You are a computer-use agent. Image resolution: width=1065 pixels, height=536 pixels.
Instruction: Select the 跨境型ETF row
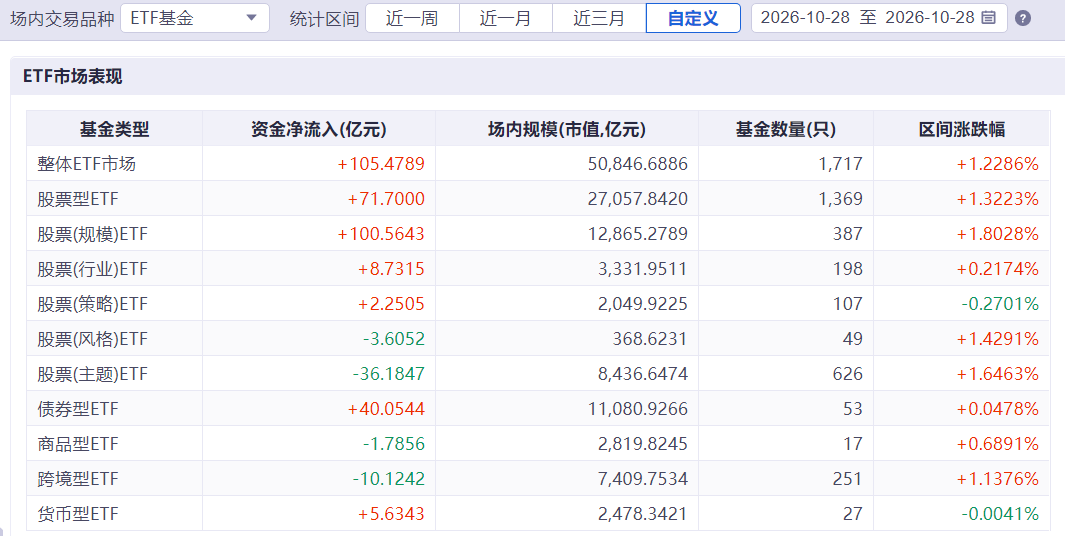pos(539,479)
